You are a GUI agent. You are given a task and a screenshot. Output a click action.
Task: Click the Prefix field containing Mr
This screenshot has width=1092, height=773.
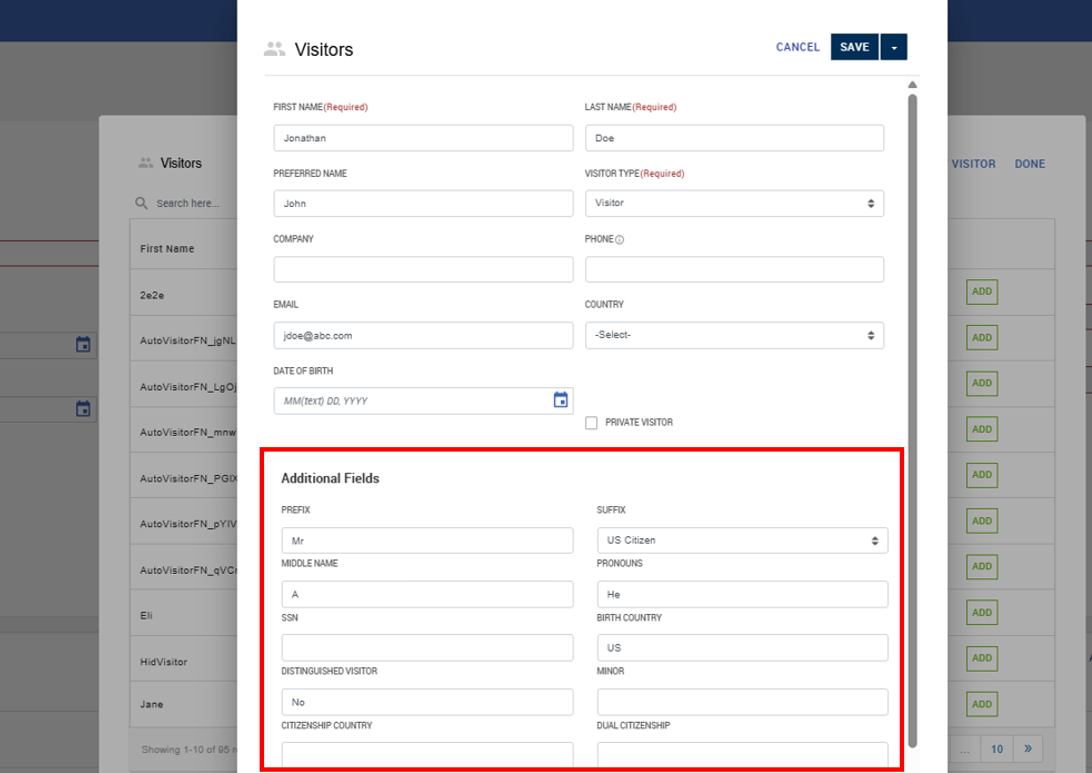pos(427,540)
